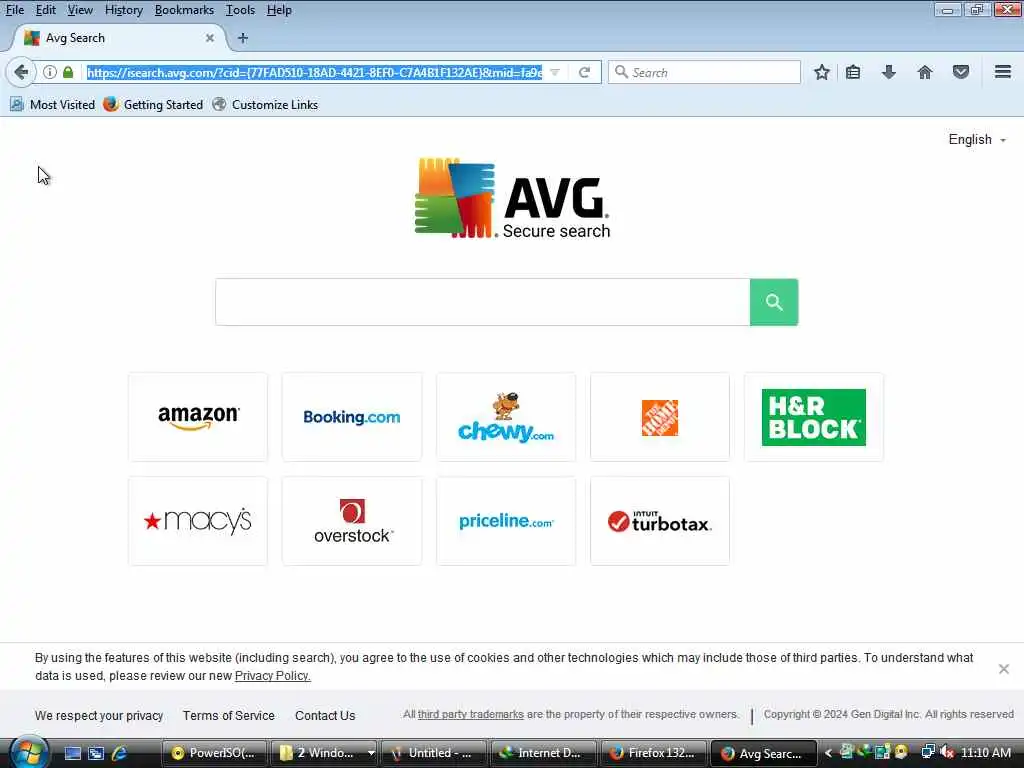Click the muted volume tray icon

point(947,753)
